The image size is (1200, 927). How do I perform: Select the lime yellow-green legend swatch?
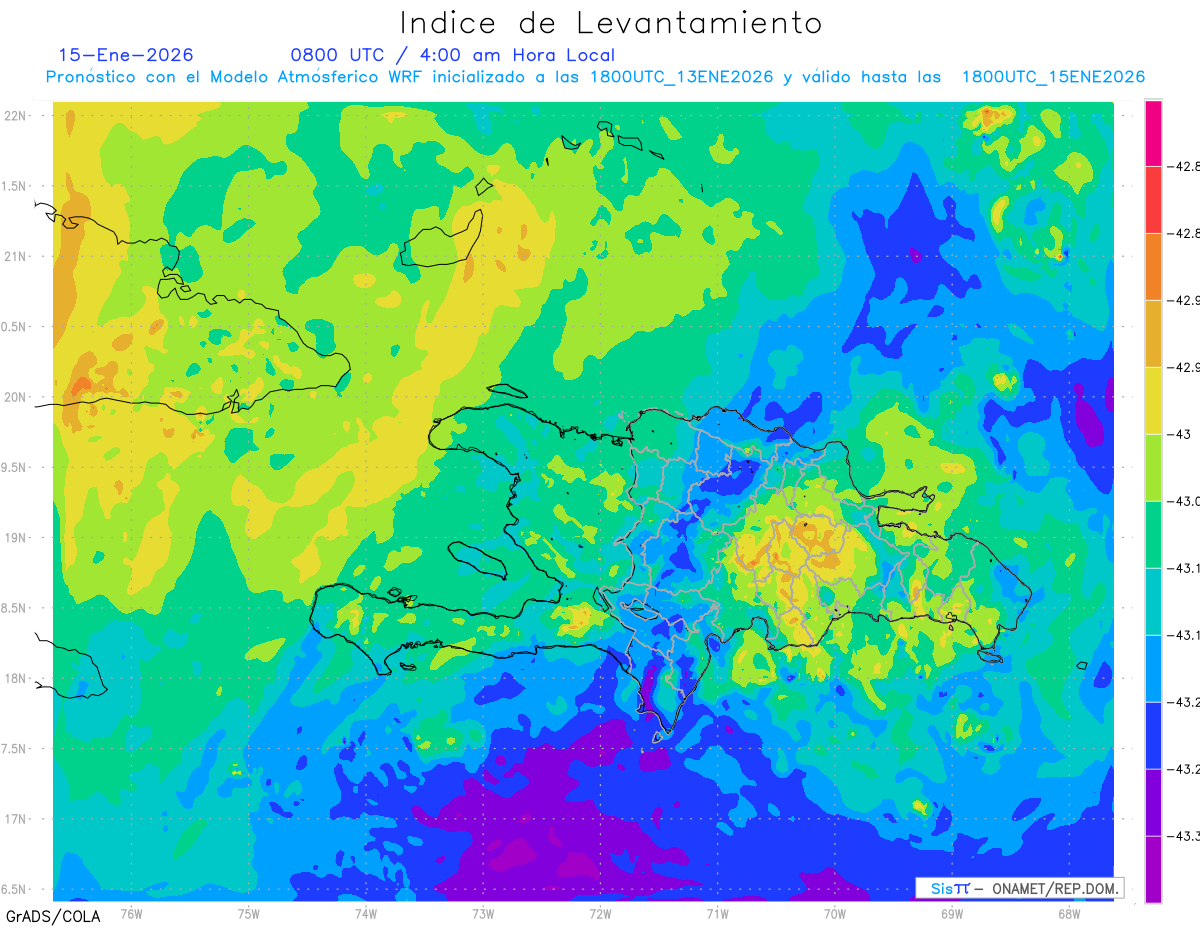(x=1153, y=468)
